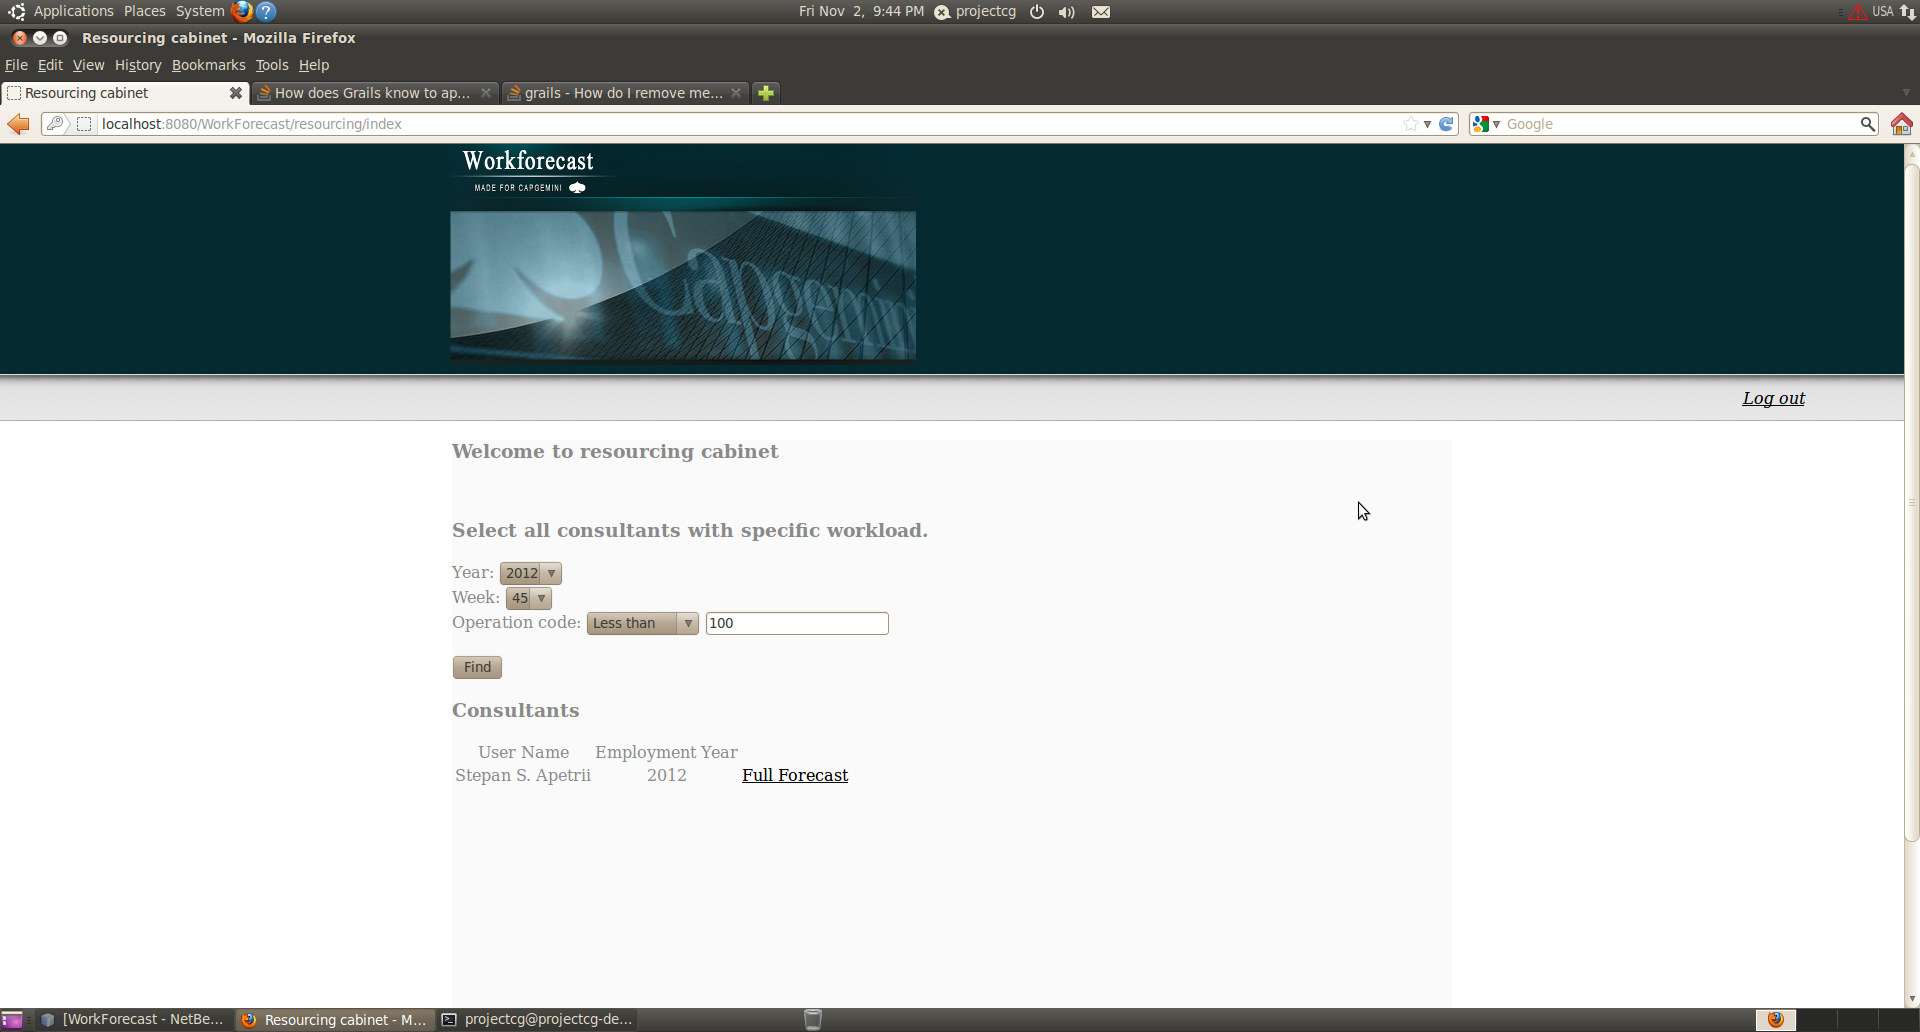Open the Help menu
This screenshot has width=1920, height=1032.
[x=314, y=65]
